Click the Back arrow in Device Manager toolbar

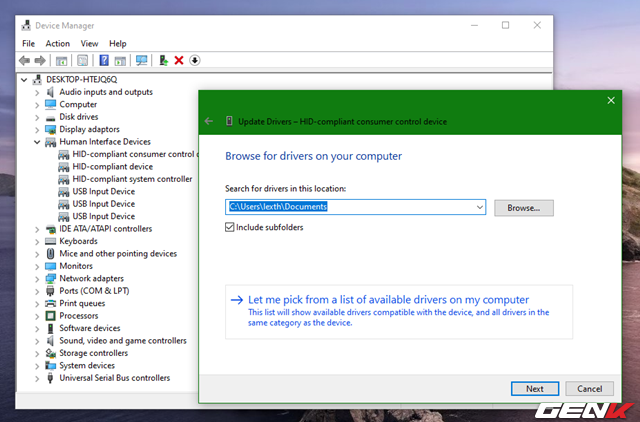click(24, 61)
